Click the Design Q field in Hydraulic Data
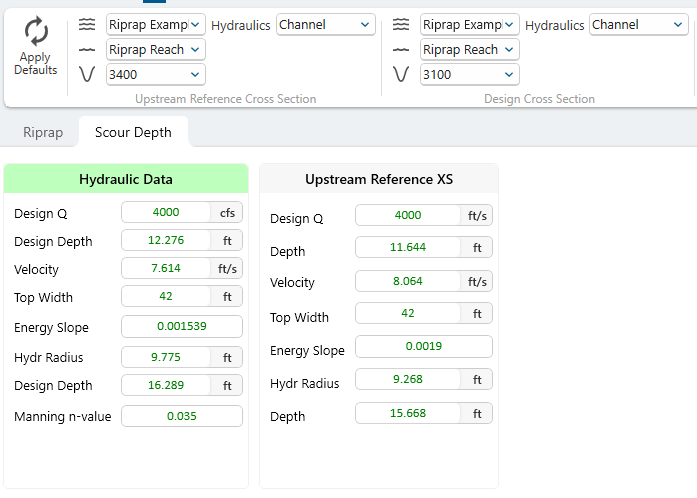 coord(166,212)
